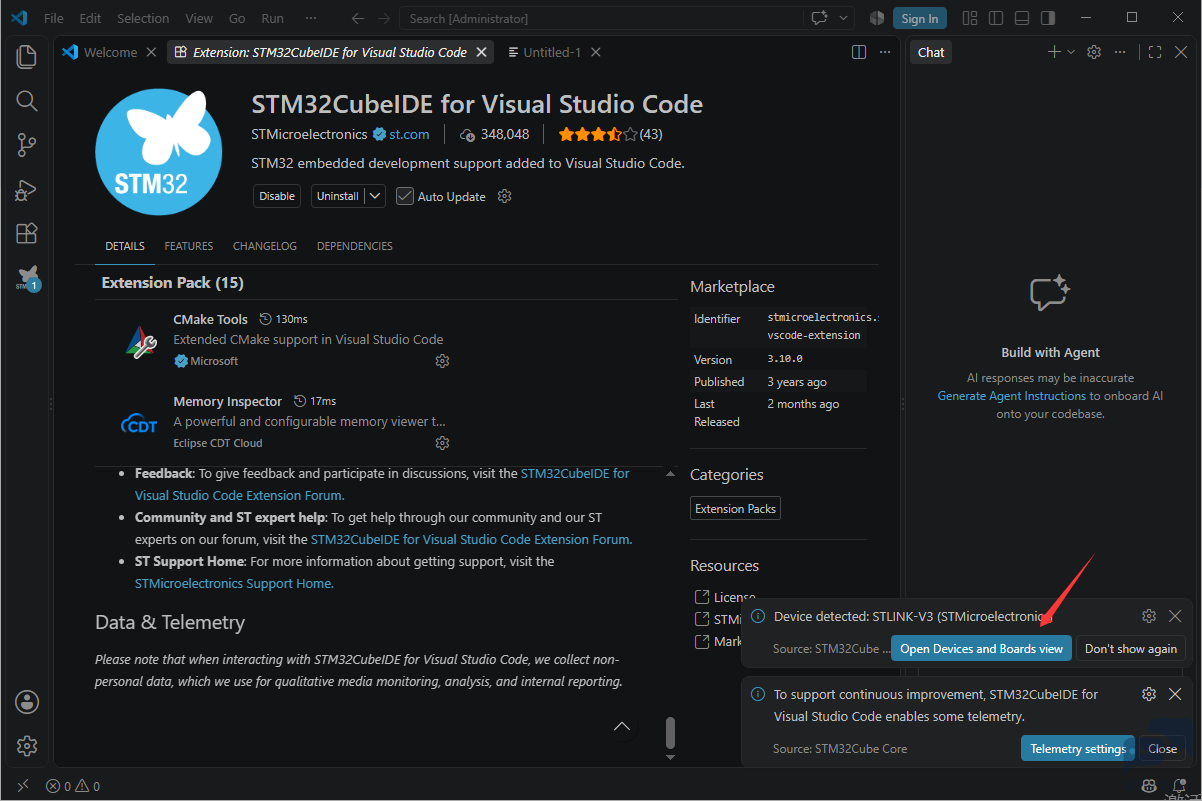The image size is (1202, 801).
Task: Open the Run menu
Action: tap(272, 18)
